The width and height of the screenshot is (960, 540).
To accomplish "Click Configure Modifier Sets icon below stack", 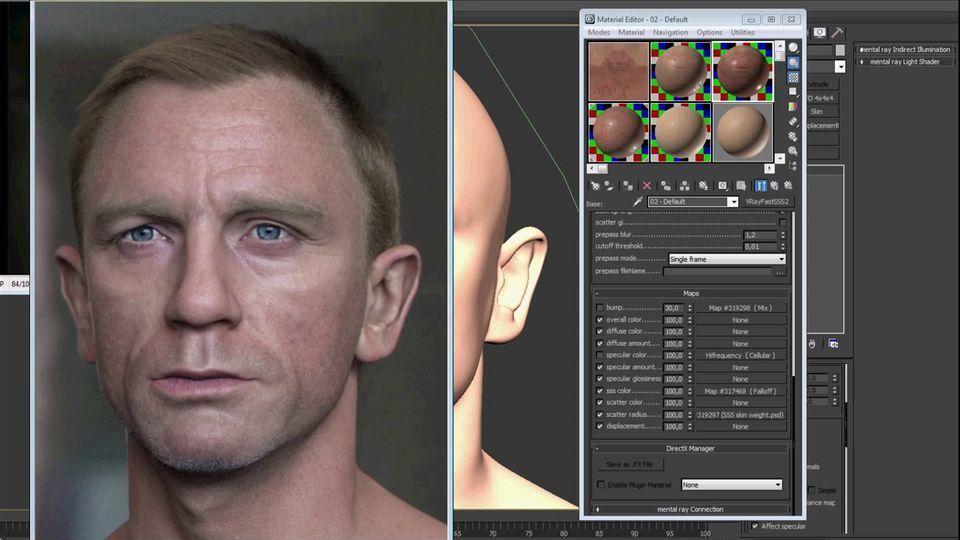I will click(833, 343).
